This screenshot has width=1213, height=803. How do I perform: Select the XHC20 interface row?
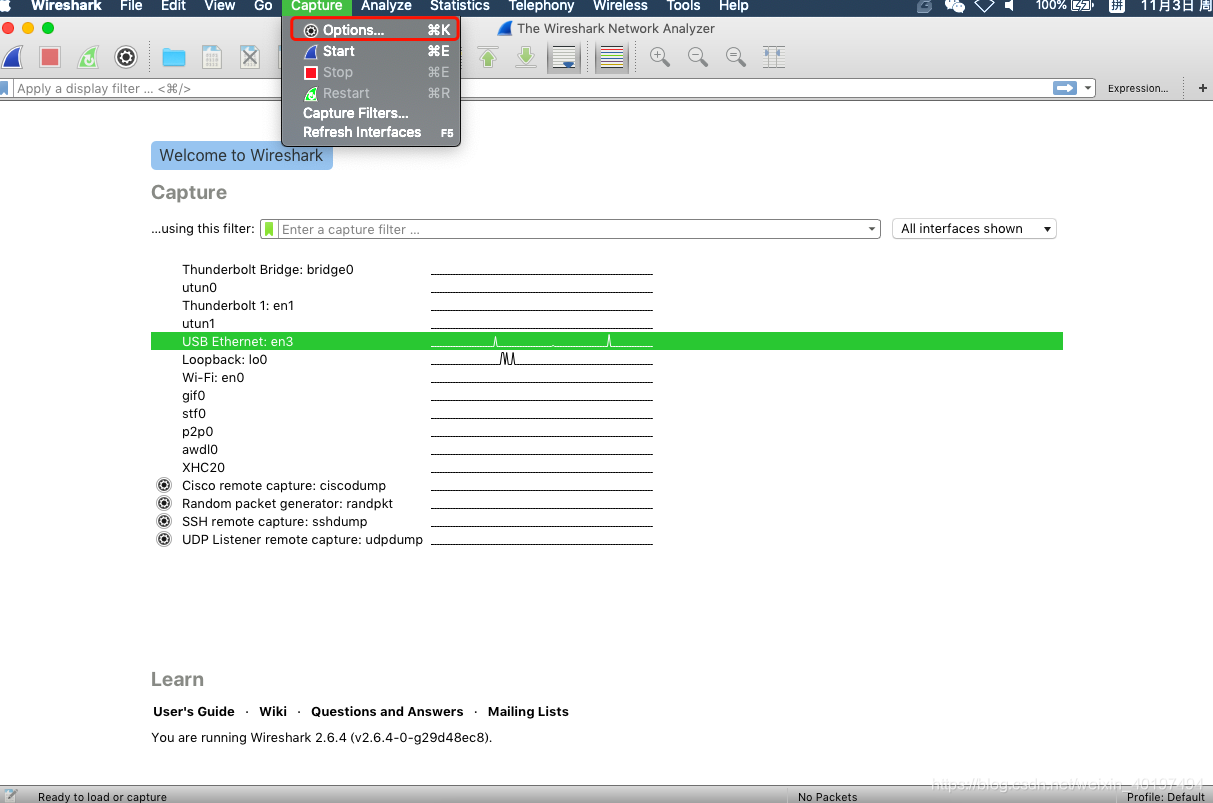coord(607,467)
